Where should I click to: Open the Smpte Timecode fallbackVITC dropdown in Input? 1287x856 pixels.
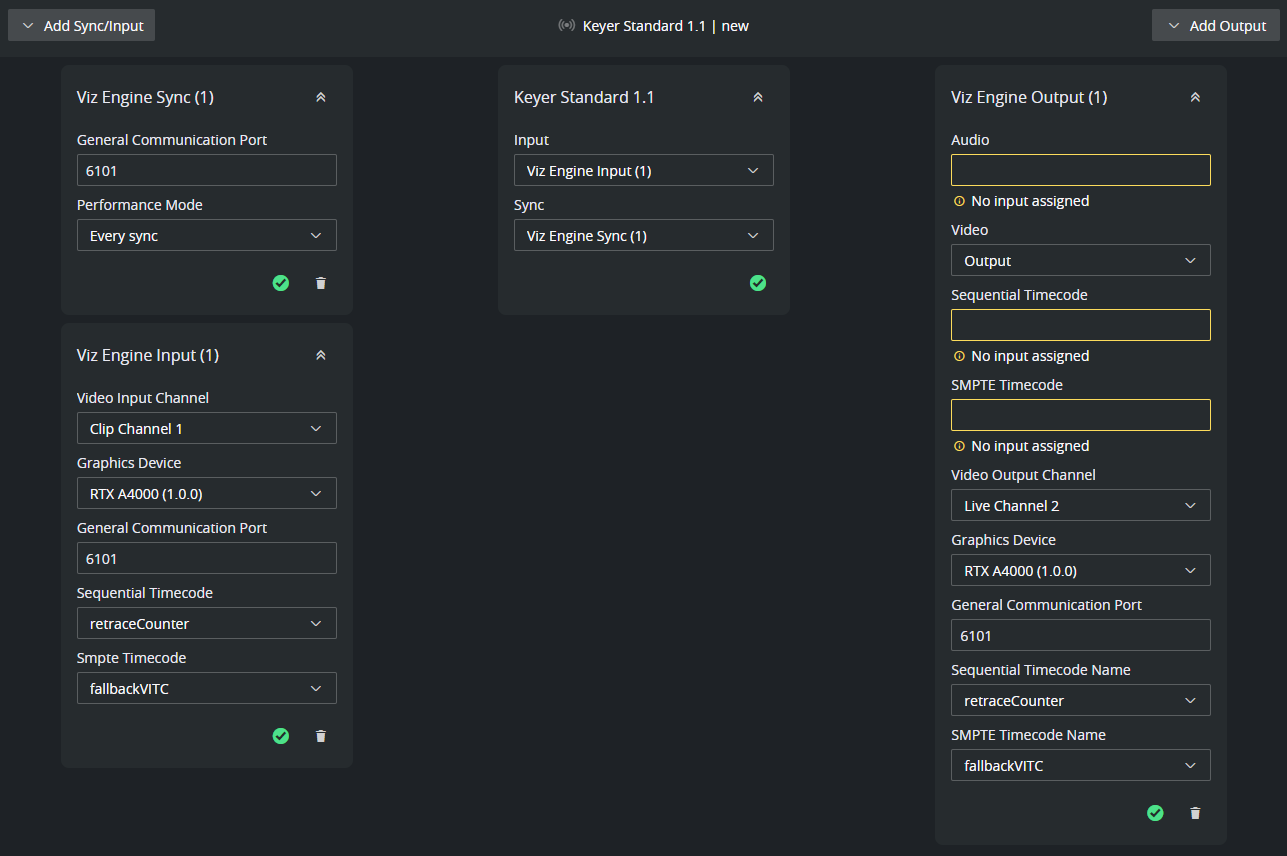207,689
